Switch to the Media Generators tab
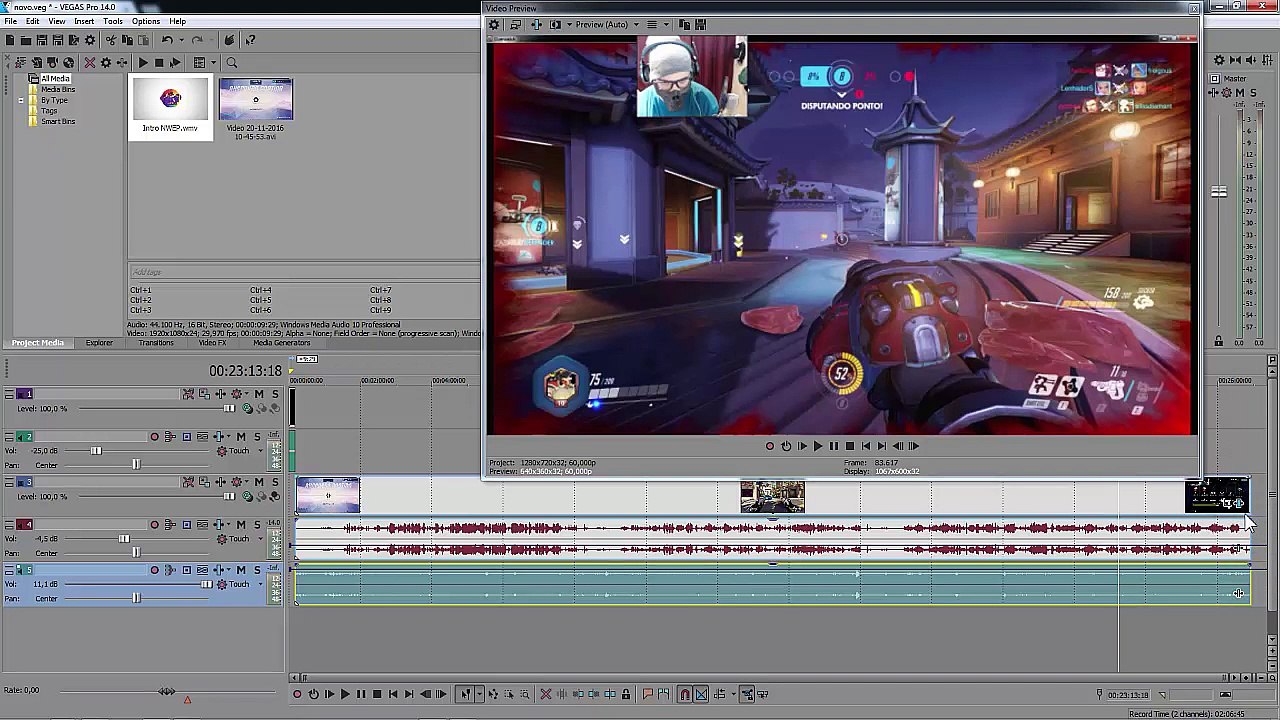Viewport: 1280px width, 720px height. point(282,343)
